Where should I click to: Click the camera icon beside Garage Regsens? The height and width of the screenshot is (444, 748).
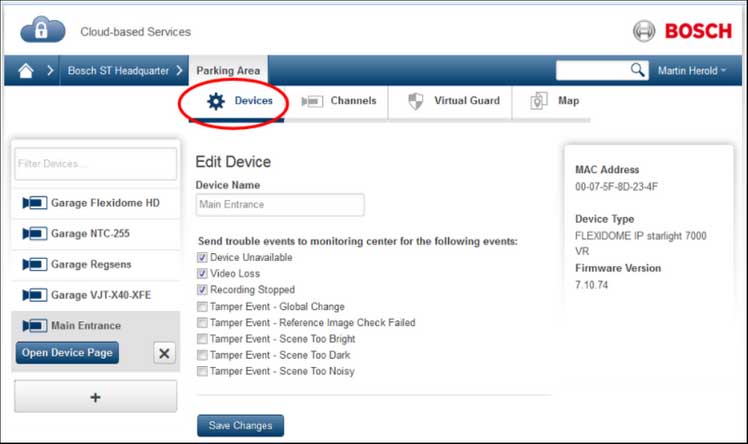point(34,264)
